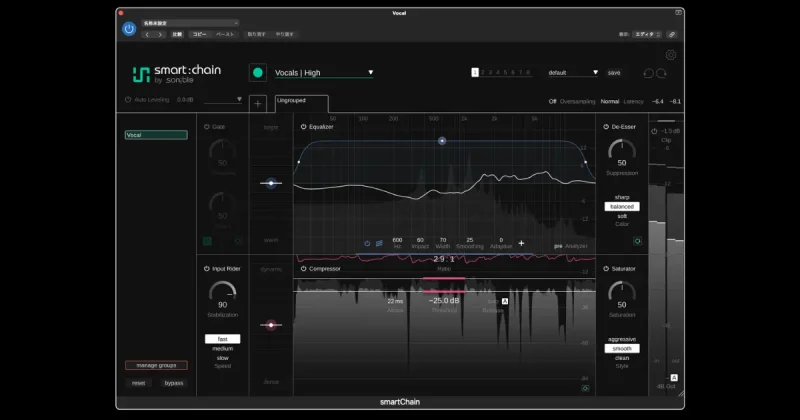Add a new group with plus button
800x420 pixels.
[258, 104]
